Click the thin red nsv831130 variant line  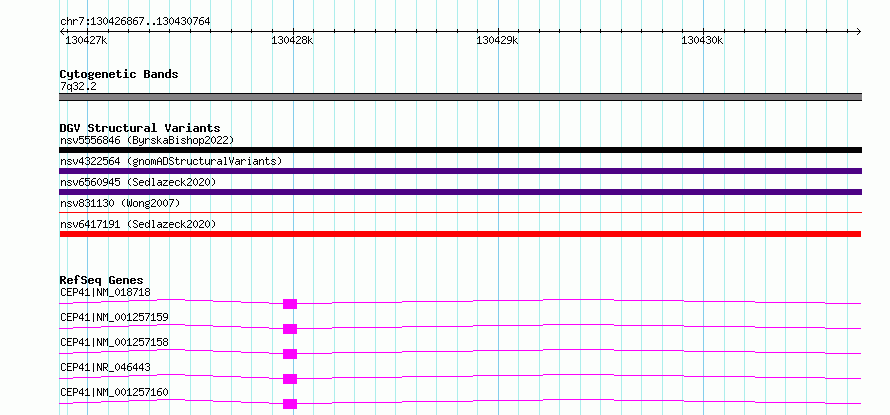coord(460,213)
